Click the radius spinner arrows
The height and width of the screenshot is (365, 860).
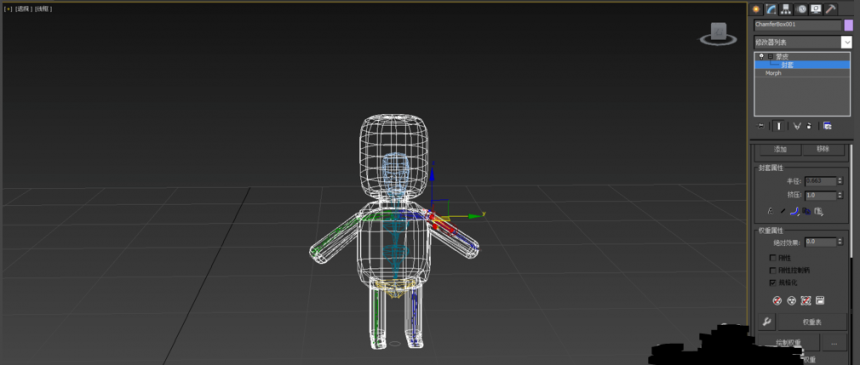pos(840,181)
